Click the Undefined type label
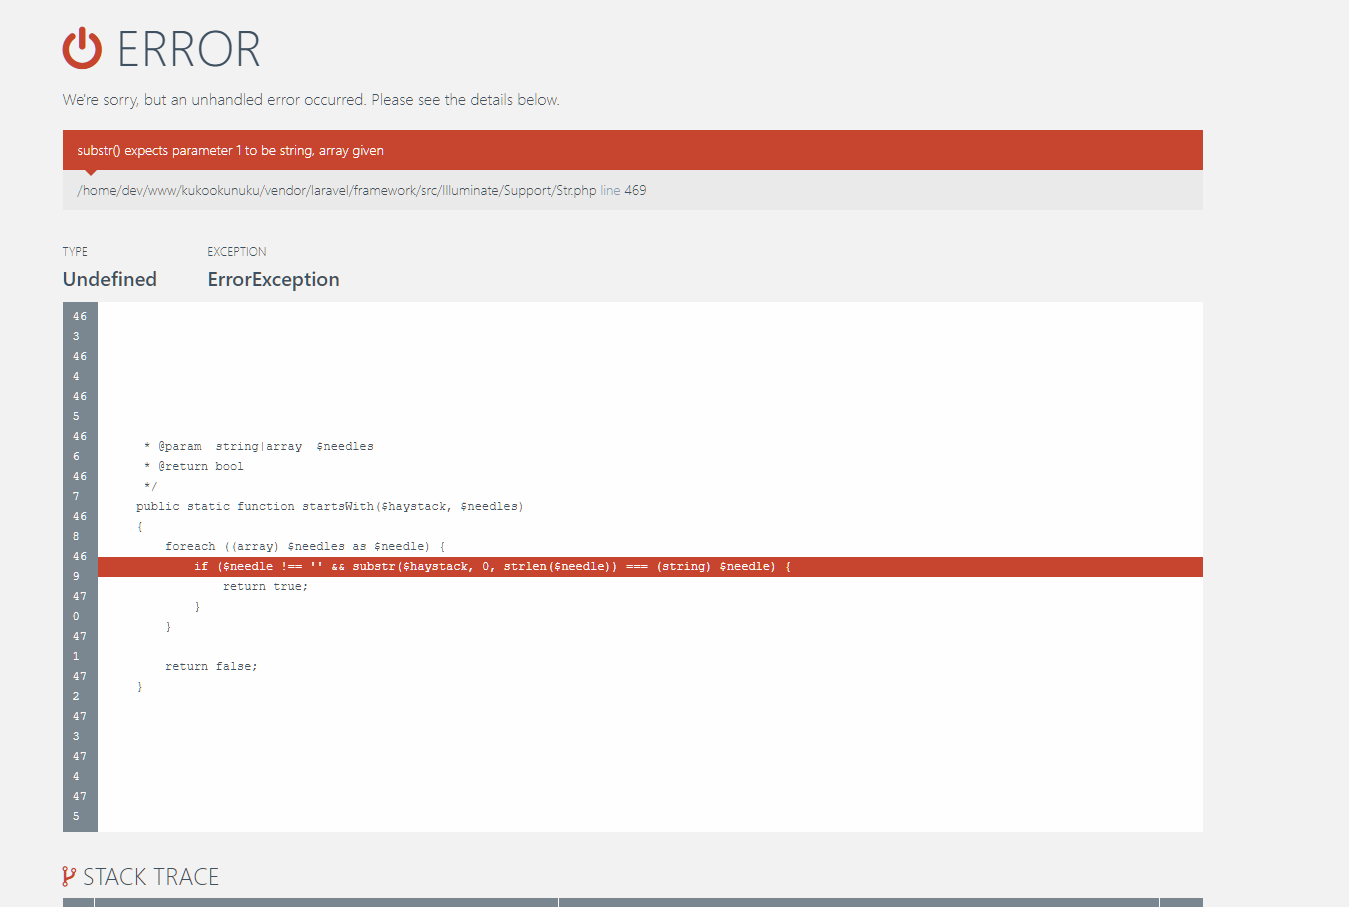Screen dimensions: 1349x907 point(109,279)
